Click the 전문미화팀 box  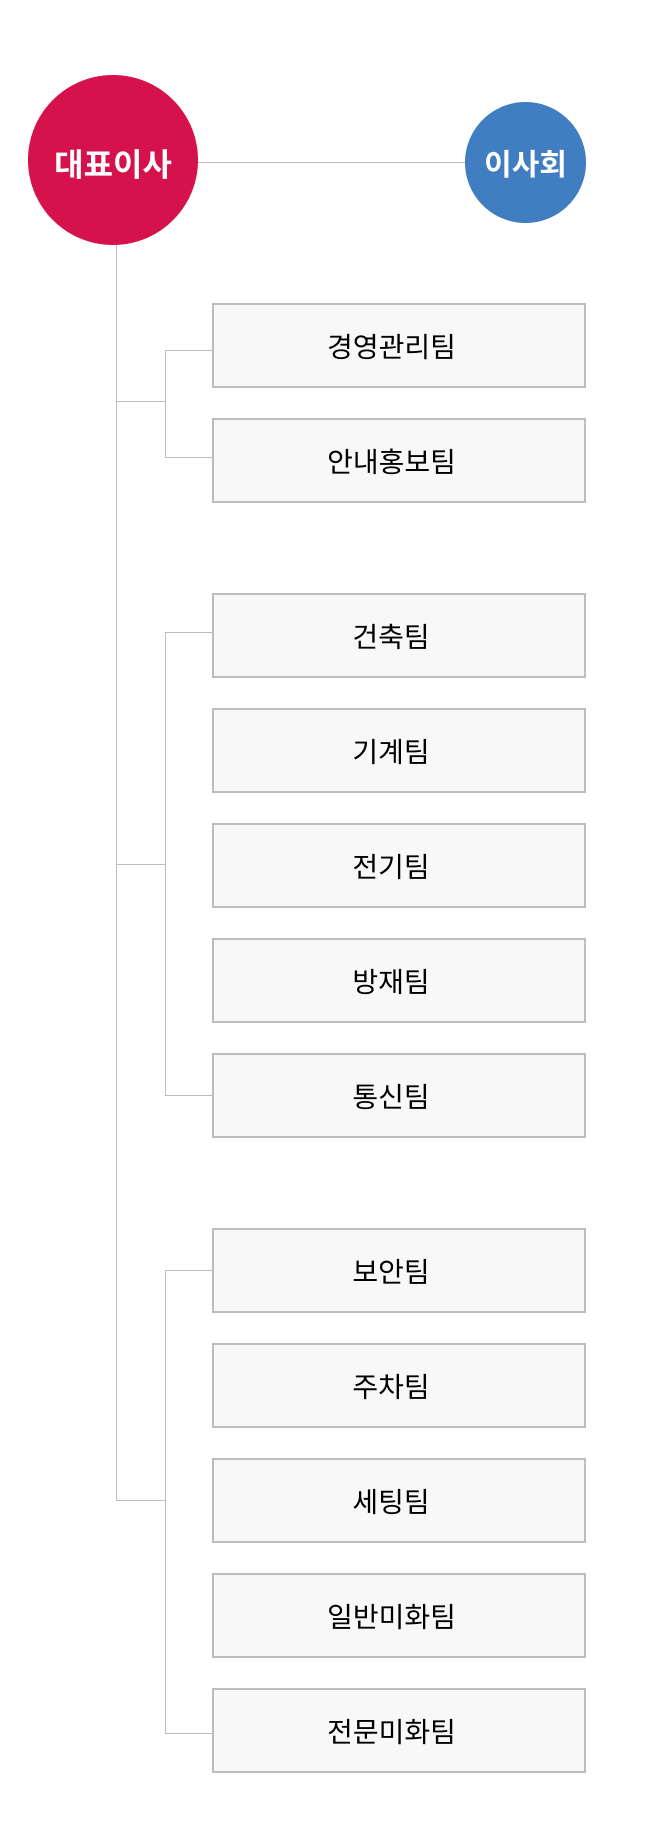(399, 1731)
